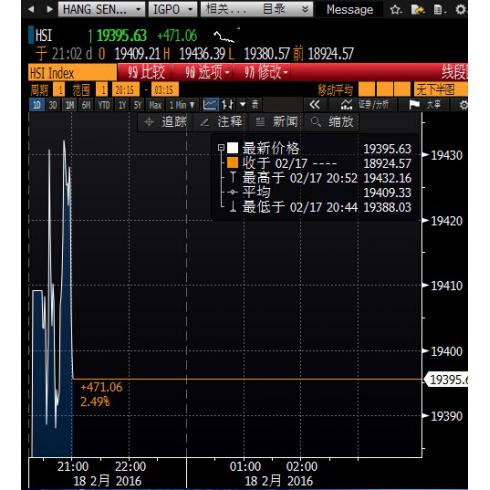The width and height of the screenshot is (490, 490).
Task: Click the table view icon
Action: (255, 105)
